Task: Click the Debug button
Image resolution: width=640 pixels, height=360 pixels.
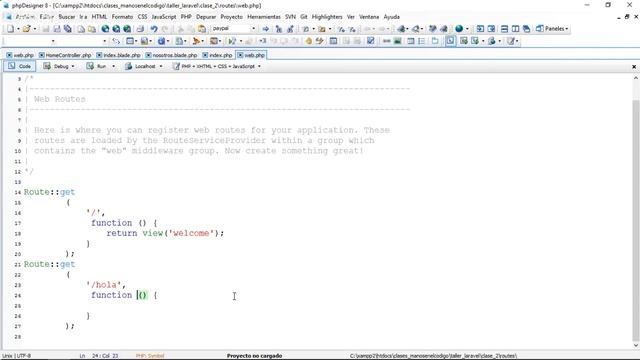Action: click(57, 66)
